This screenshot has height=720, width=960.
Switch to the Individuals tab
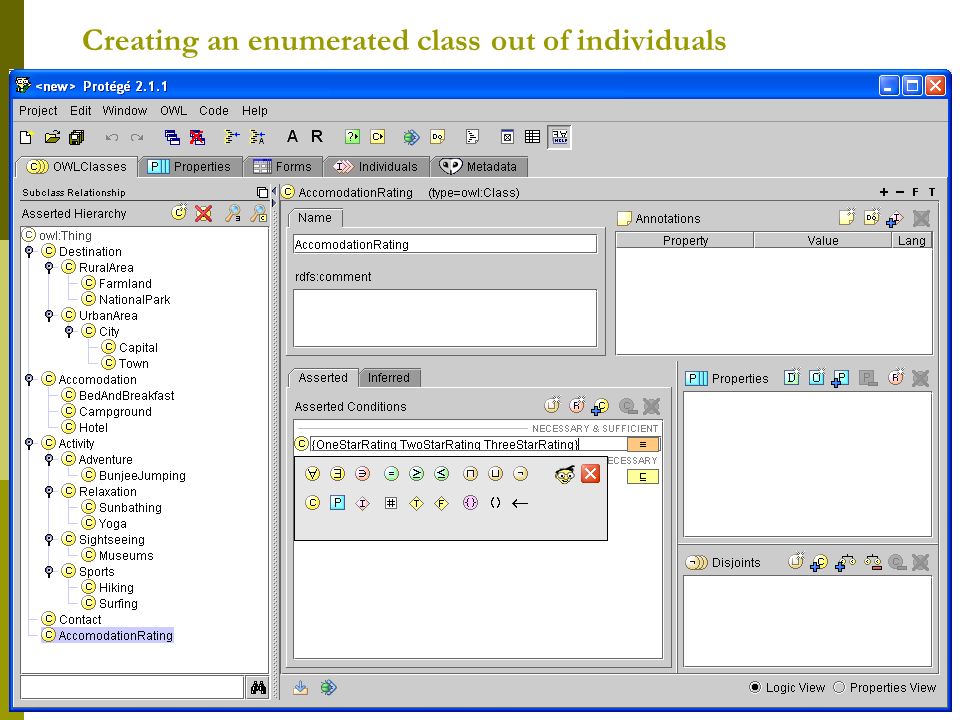376,167
